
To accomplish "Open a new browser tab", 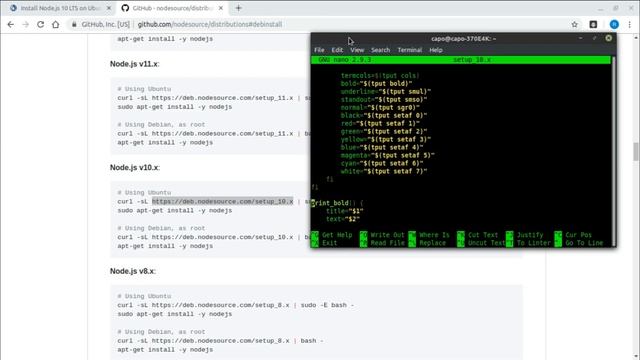I will (x=238, y=8).
